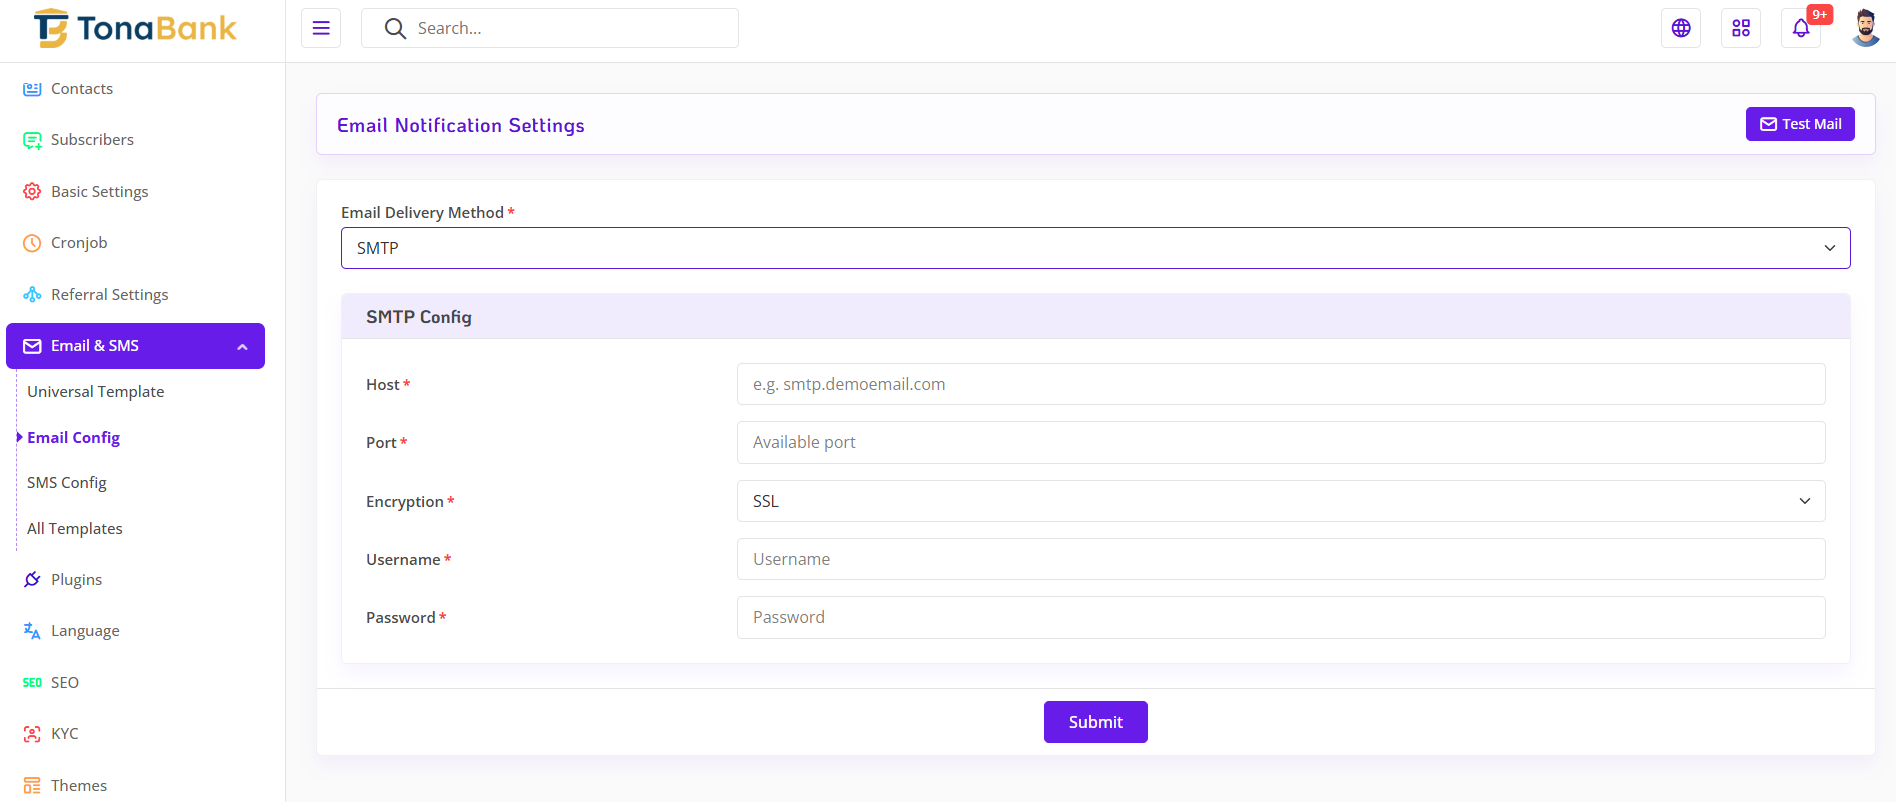Image resolution: width=1896 pixels, height=802 pixels.
Task: Open the apps grid icon
Action: (1741, 28)
